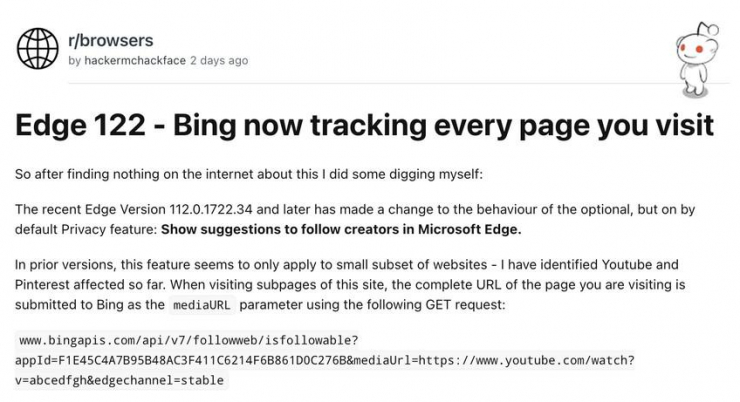Open the post title about Edge 122
740x402 pixels.
pyautogui.click(x=364, y=126)
